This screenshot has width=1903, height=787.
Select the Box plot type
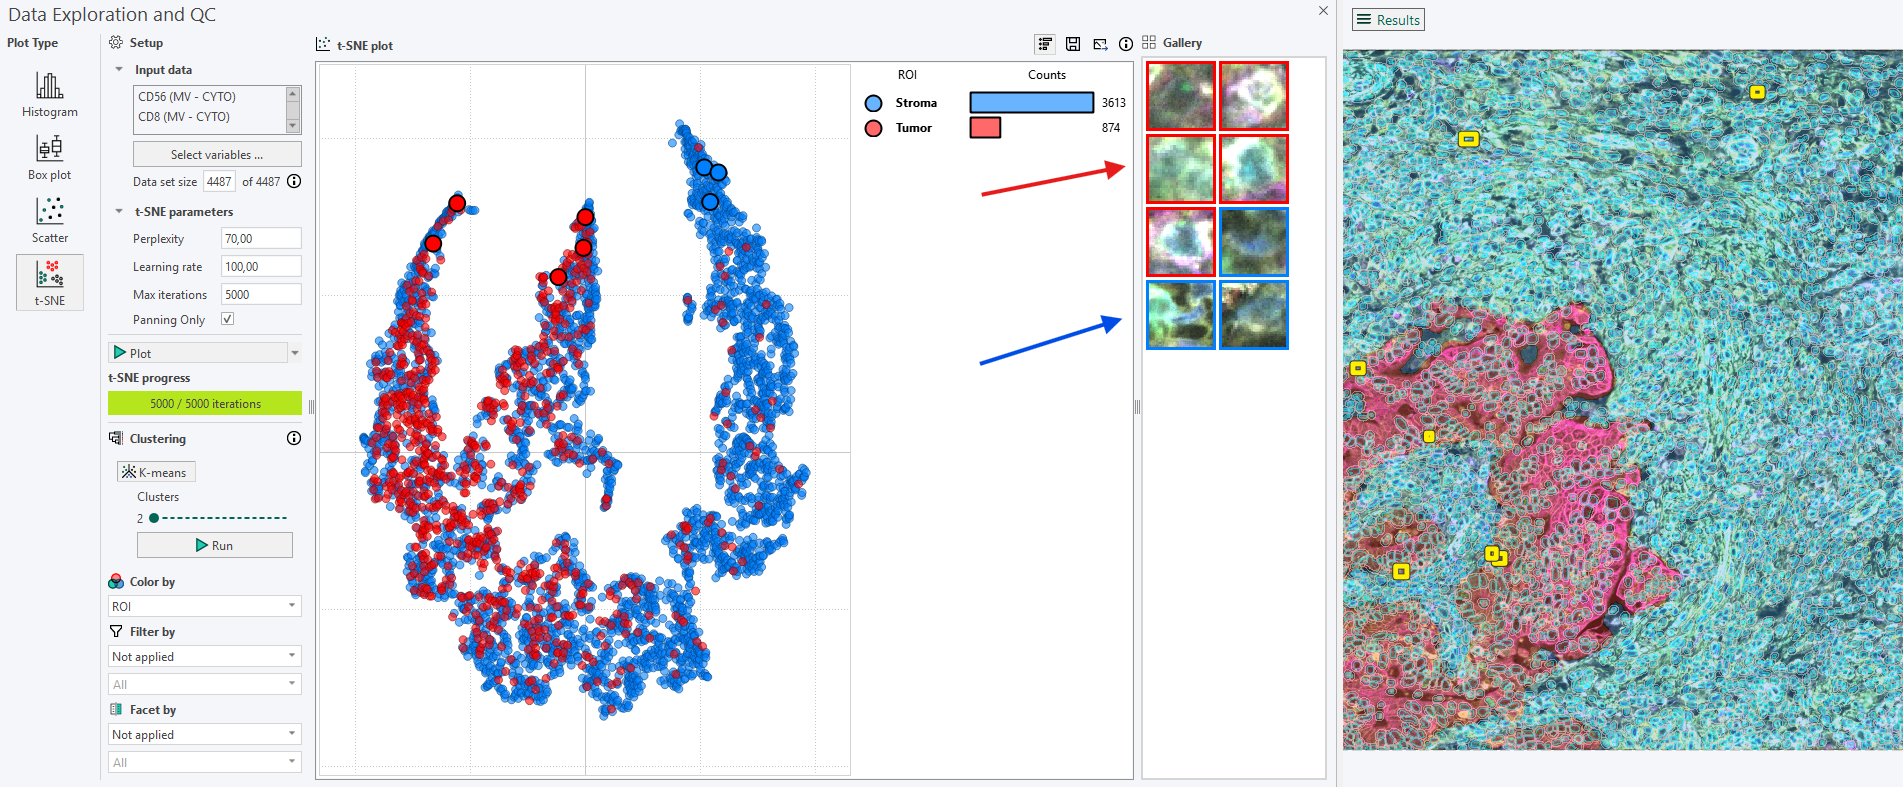pyautogui.click(x=49, y=157)
